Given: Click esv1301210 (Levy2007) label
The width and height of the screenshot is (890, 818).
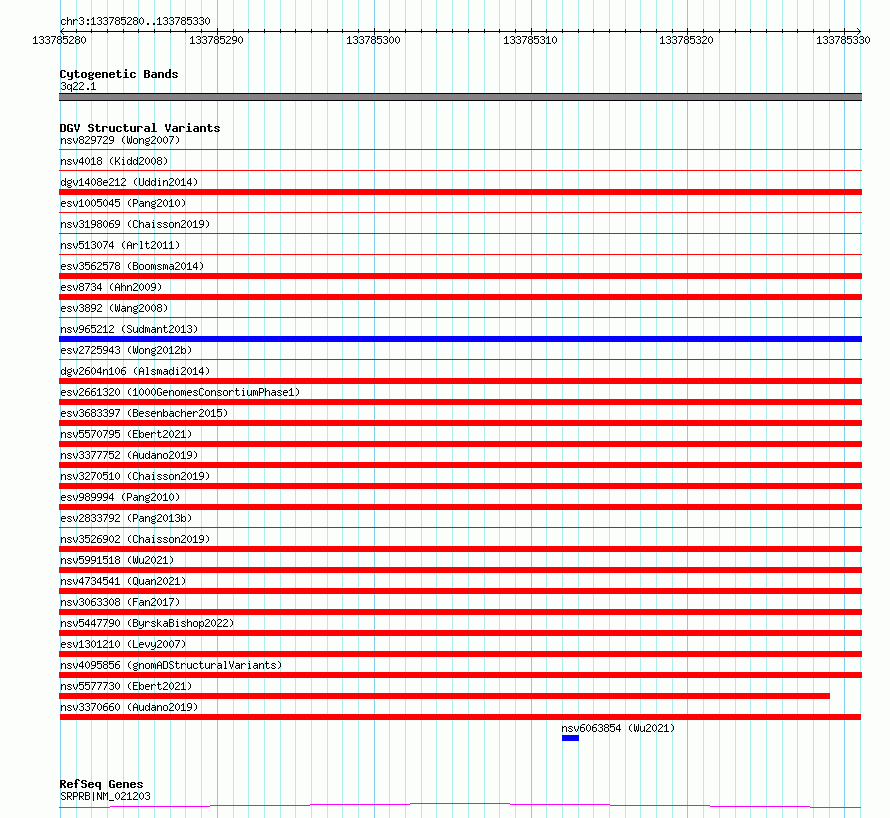Looking at the screenshot, I should (123, 644).
